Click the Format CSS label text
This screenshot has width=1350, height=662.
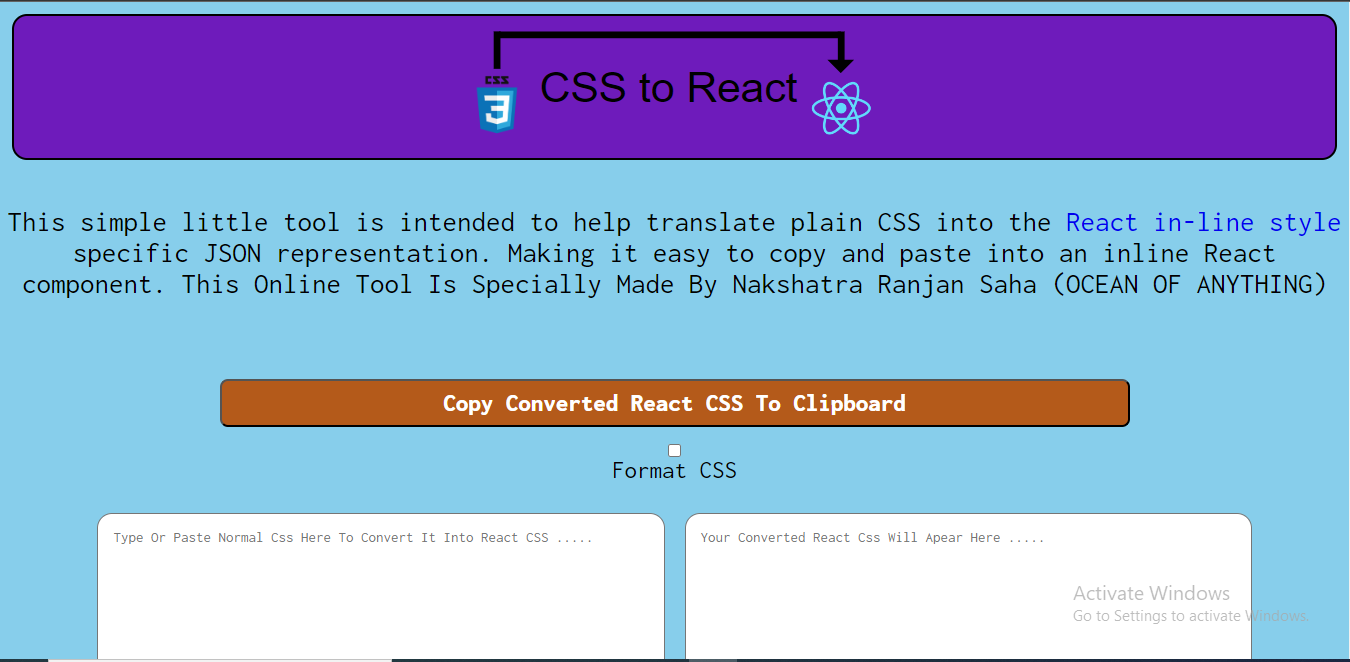675,471
